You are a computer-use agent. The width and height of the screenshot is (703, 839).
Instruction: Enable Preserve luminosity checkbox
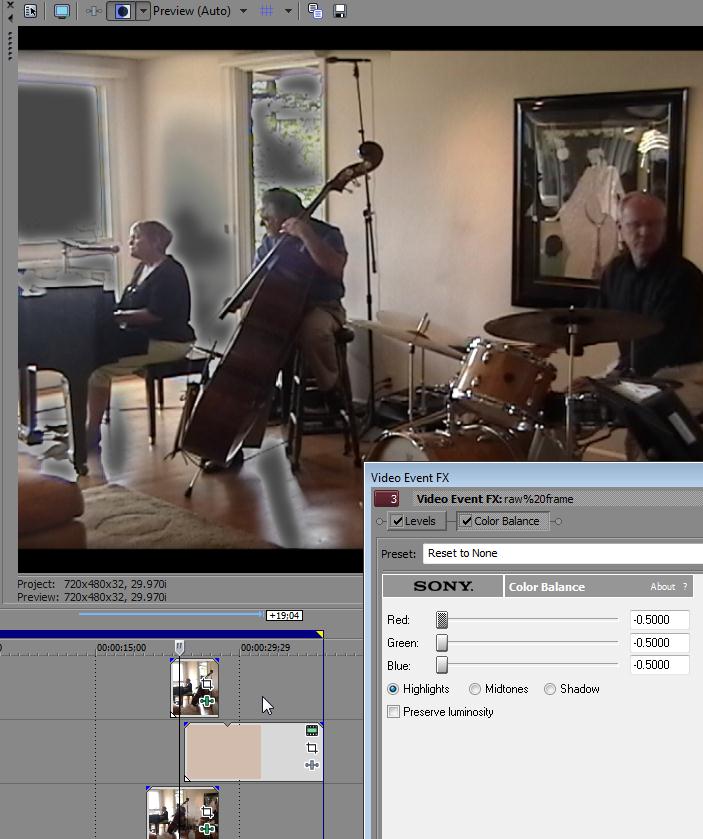tap(393, 712)
